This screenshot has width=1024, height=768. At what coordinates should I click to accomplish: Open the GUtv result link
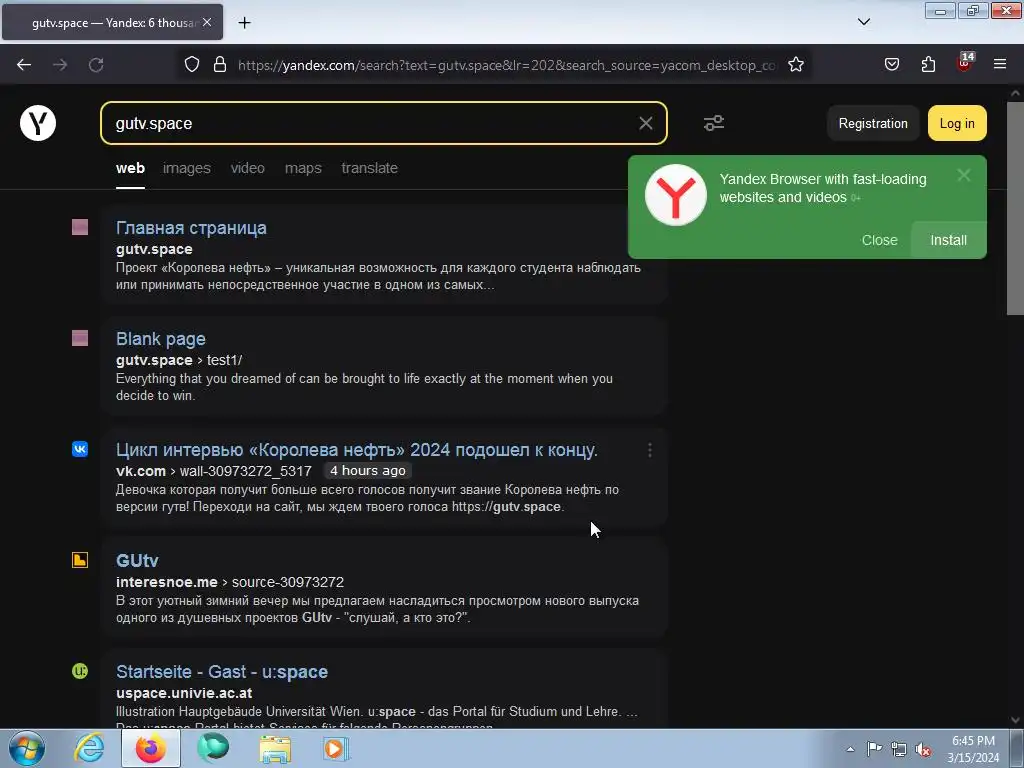pos(137,561)
